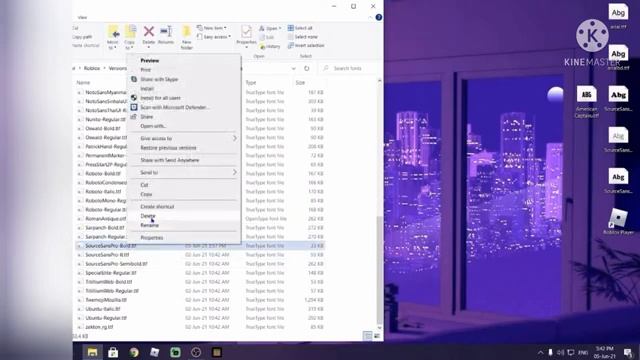Open OBS Studio from the taskbar

(x=196, y=352)
